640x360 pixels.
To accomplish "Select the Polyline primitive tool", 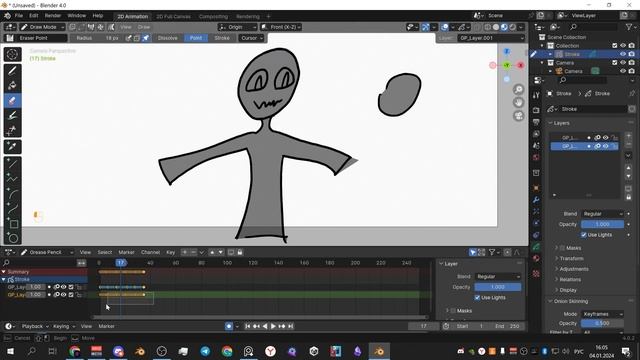I will click(12, 178).
